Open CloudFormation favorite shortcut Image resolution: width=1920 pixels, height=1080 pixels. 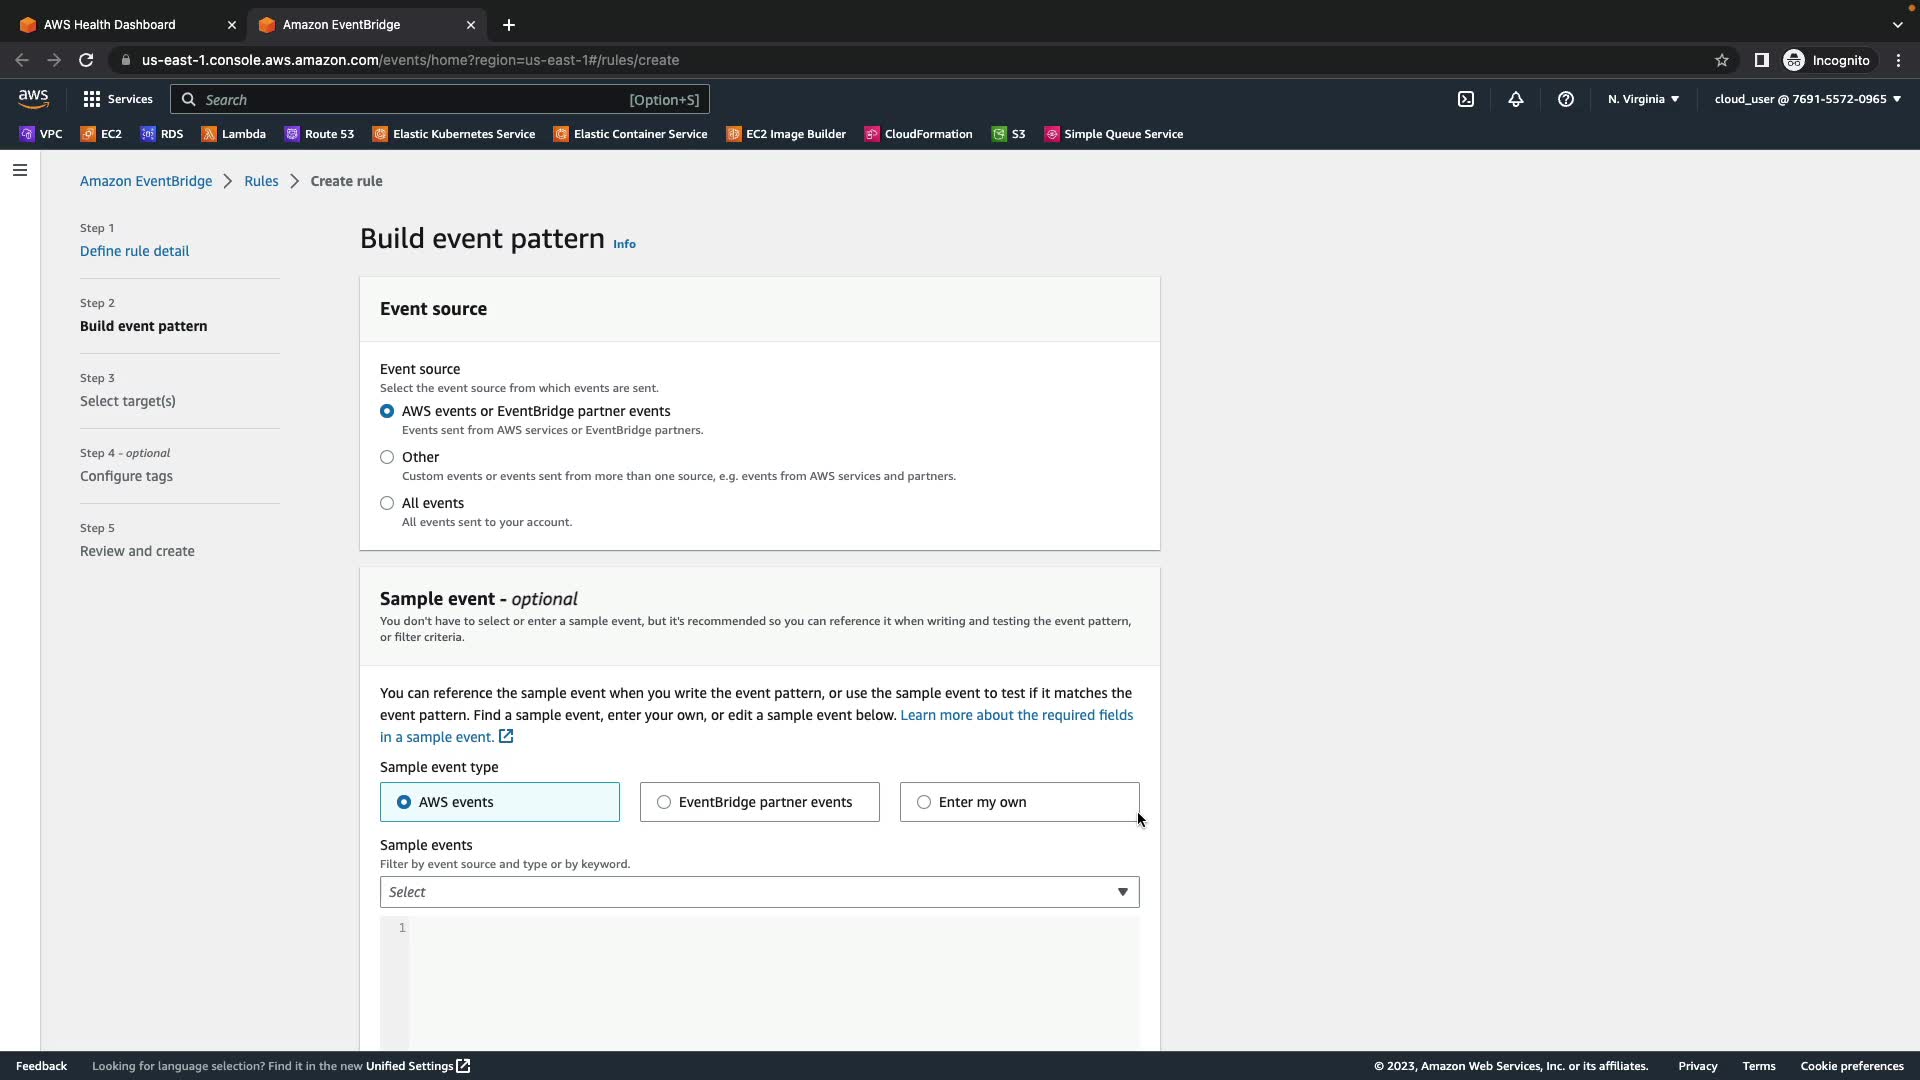tap(918, 134)
